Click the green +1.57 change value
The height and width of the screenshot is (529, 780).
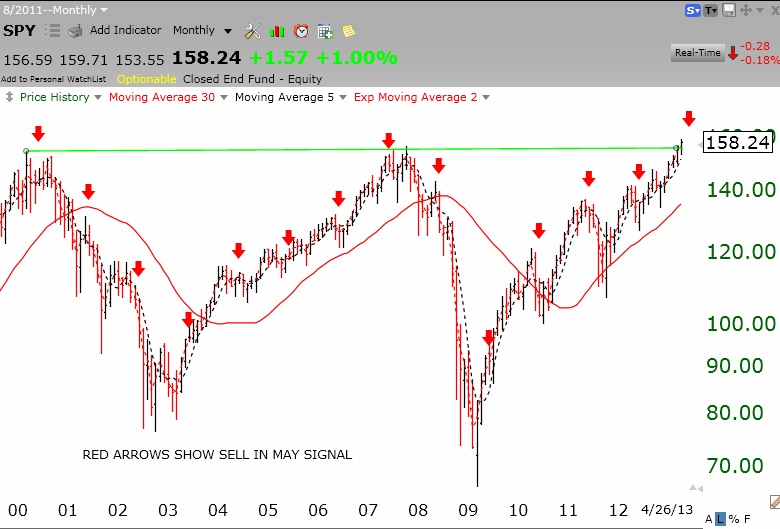(279, 58)
